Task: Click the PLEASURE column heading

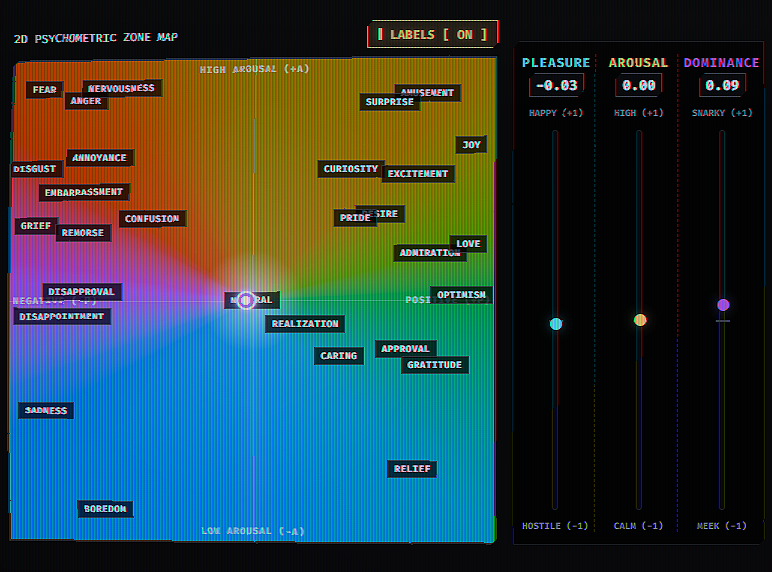Action: tap(556, 63)
